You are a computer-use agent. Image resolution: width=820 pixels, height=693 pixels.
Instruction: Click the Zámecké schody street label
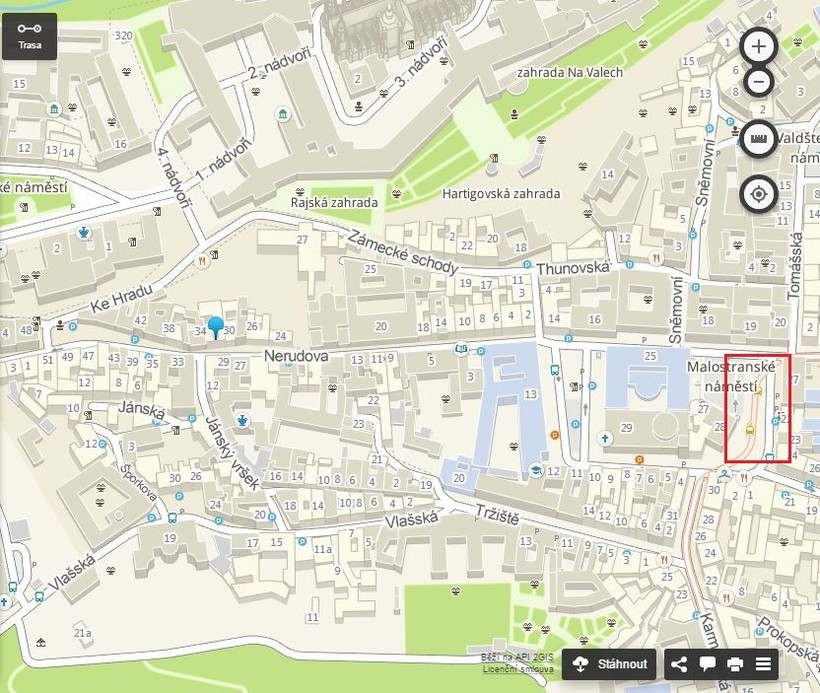(x=403, y=253)
